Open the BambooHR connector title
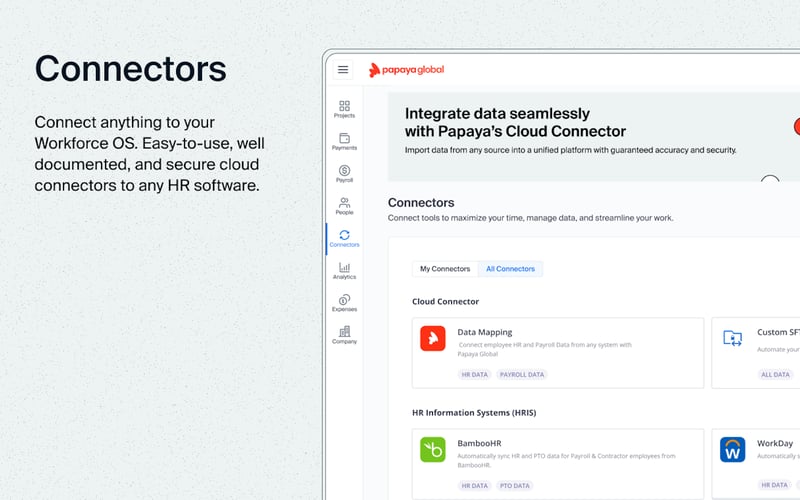This screenshot has width=800, height=500. [479, 443]
